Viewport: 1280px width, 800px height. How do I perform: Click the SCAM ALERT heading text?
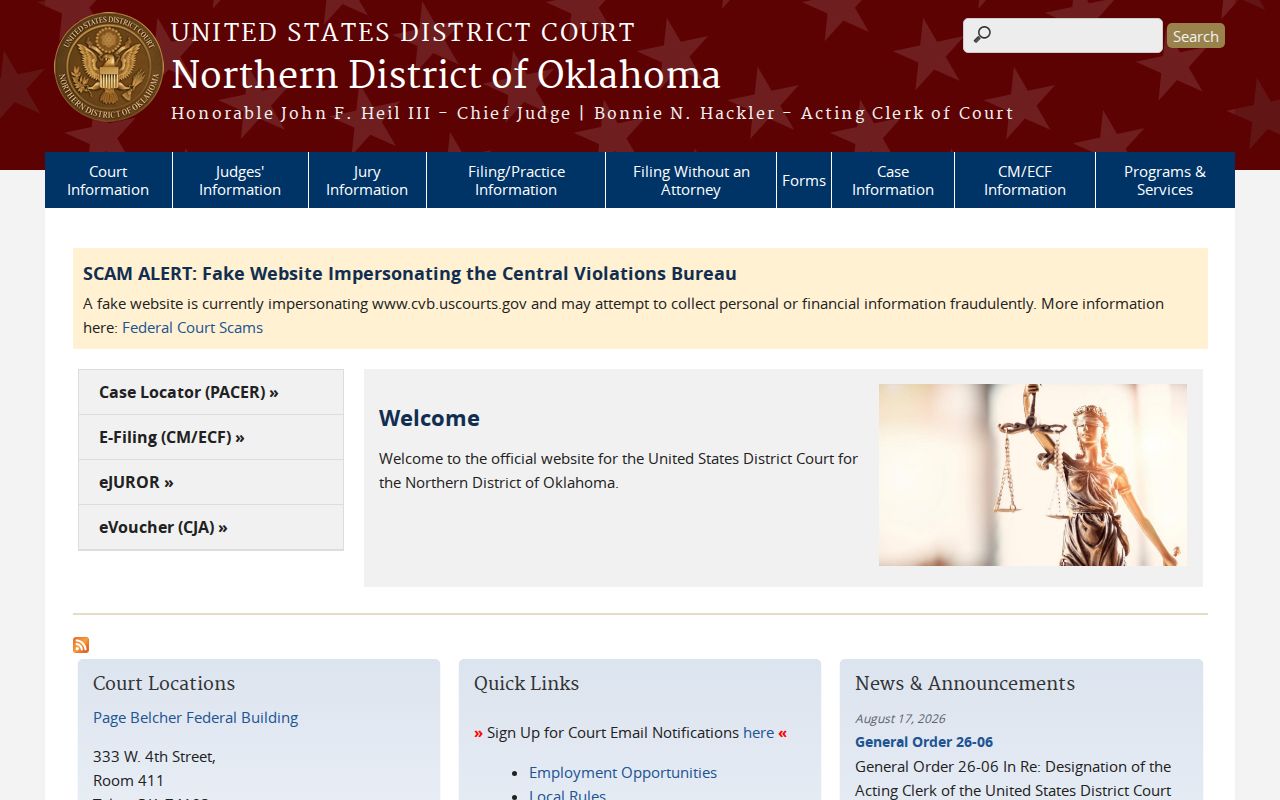410,274
